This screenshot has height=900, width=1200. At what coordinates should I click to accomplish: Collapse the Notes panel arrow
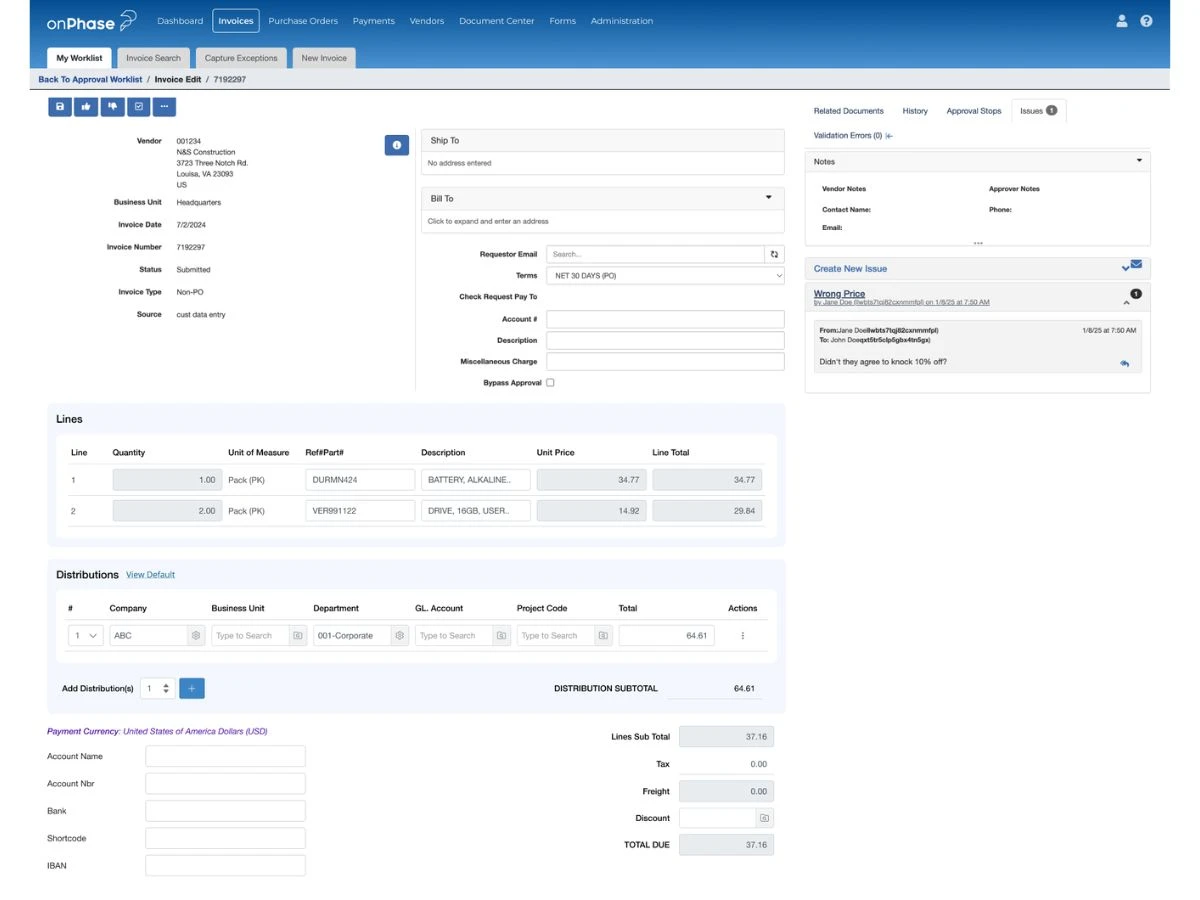1139,161
